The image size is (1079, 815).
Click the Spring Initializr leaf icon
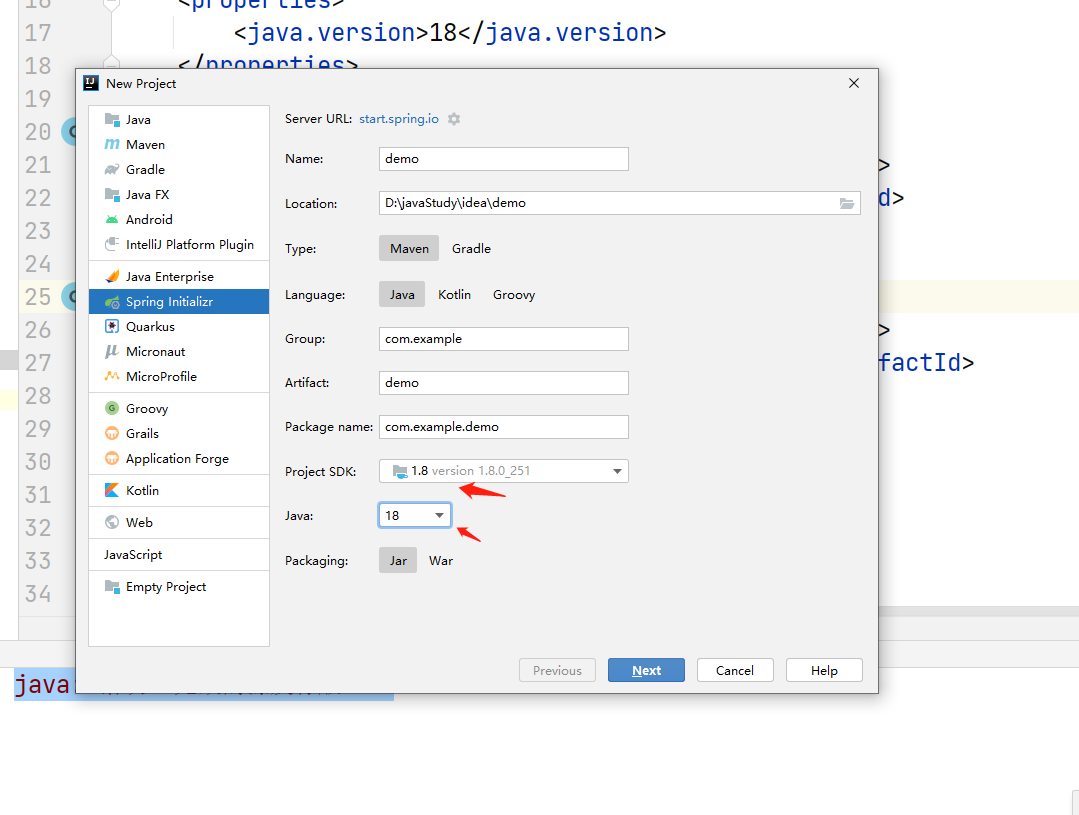click(111, 301)
